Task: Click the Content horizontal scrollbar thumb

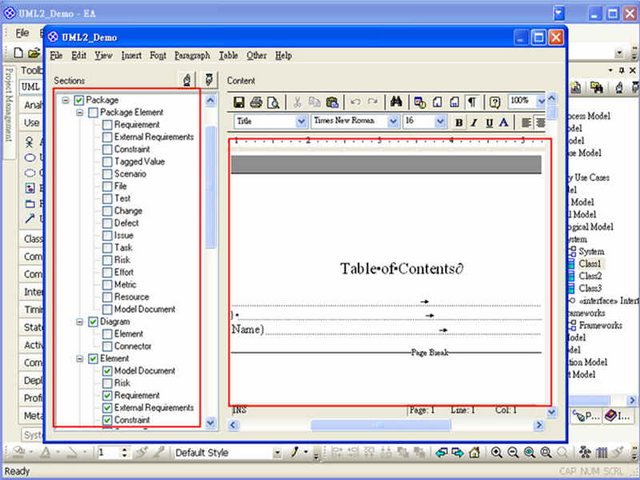Action: [x=381, y=425]
